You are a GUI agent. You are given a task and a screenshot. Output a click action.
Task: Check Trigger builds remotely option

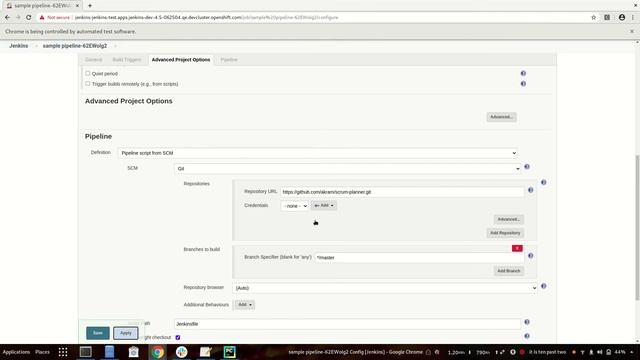point(87,84)
